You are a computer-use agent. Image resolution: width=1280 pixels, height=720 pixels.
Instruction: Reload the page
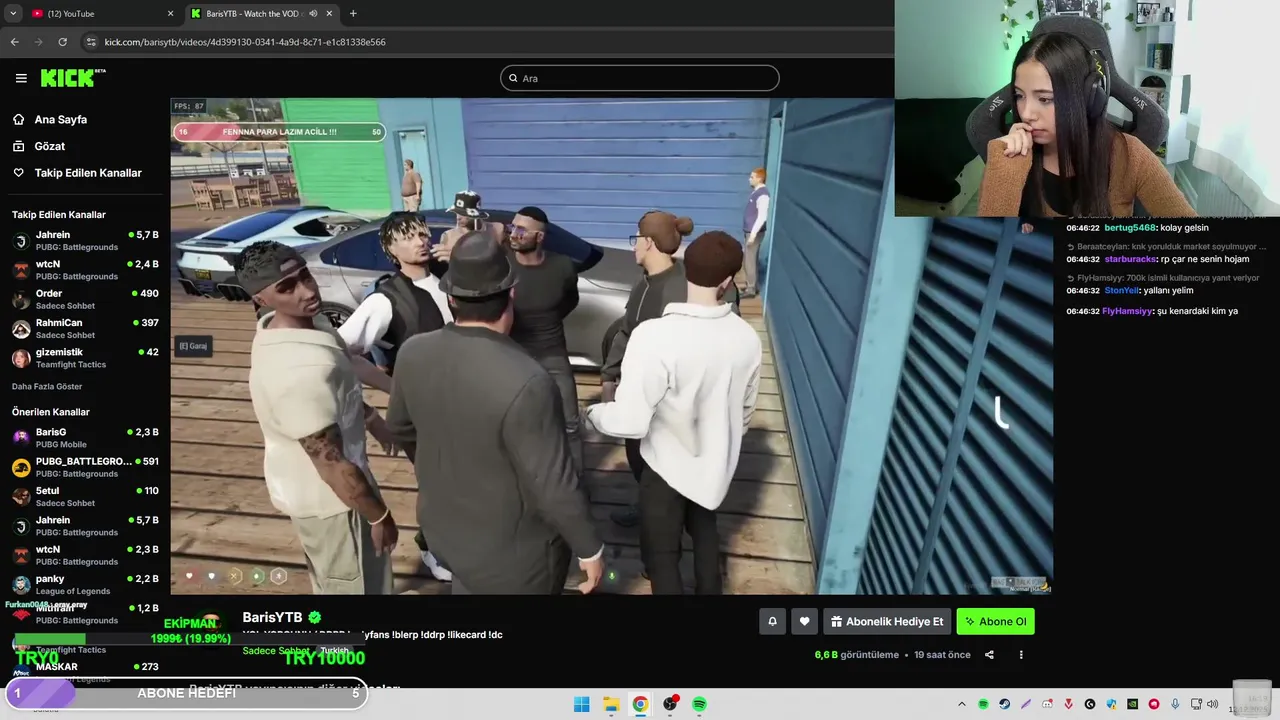(x=62, y=42)
